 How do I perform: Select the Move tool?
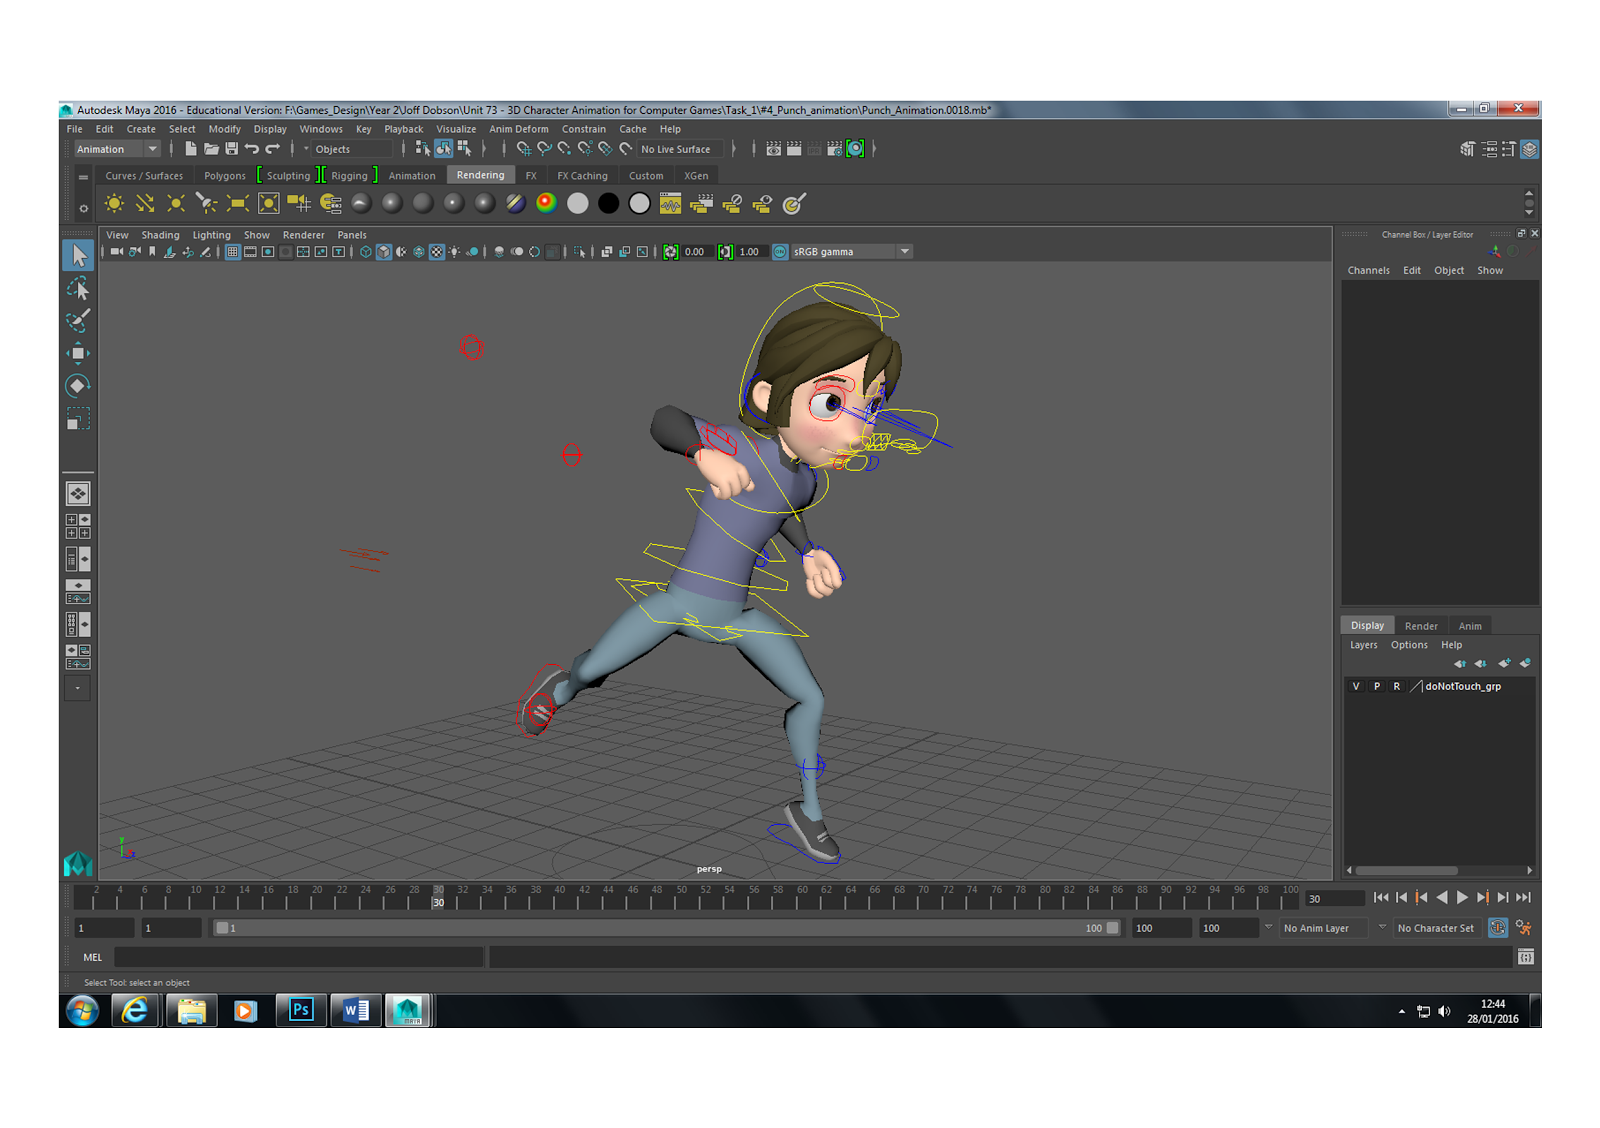[x=78, y=353]
